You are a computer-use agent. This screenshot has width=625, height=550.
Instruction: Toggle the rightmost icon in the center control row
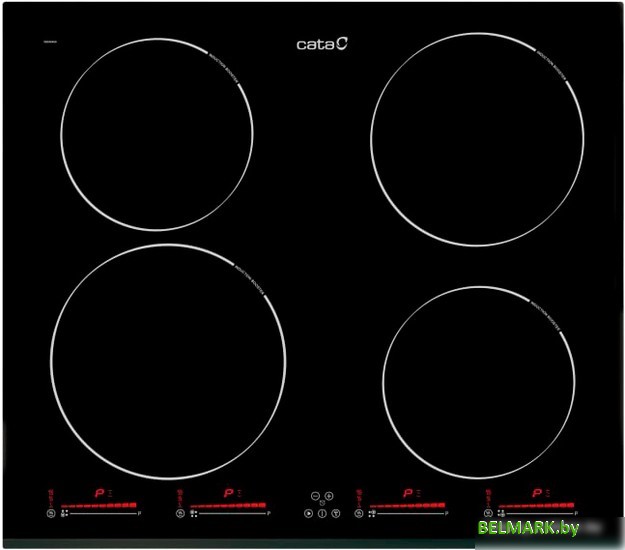(336, 513)
